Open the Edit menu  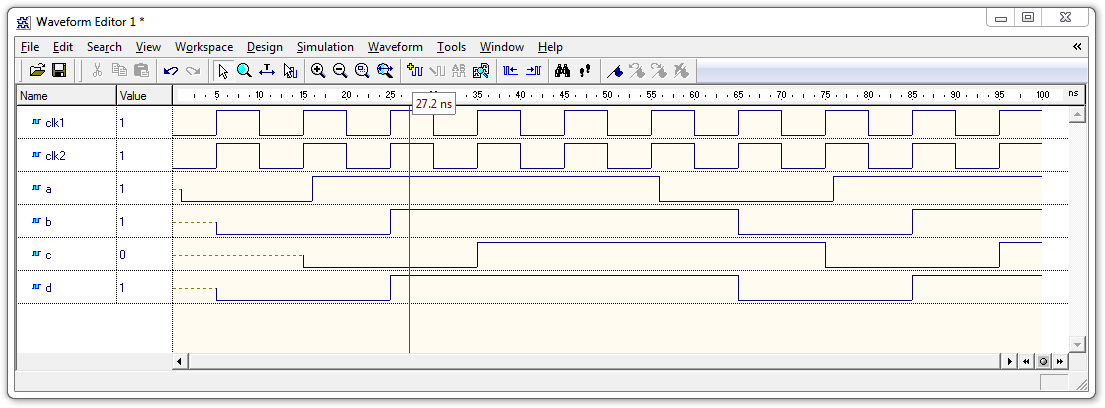pyautogui.click(x=63, y=47)
